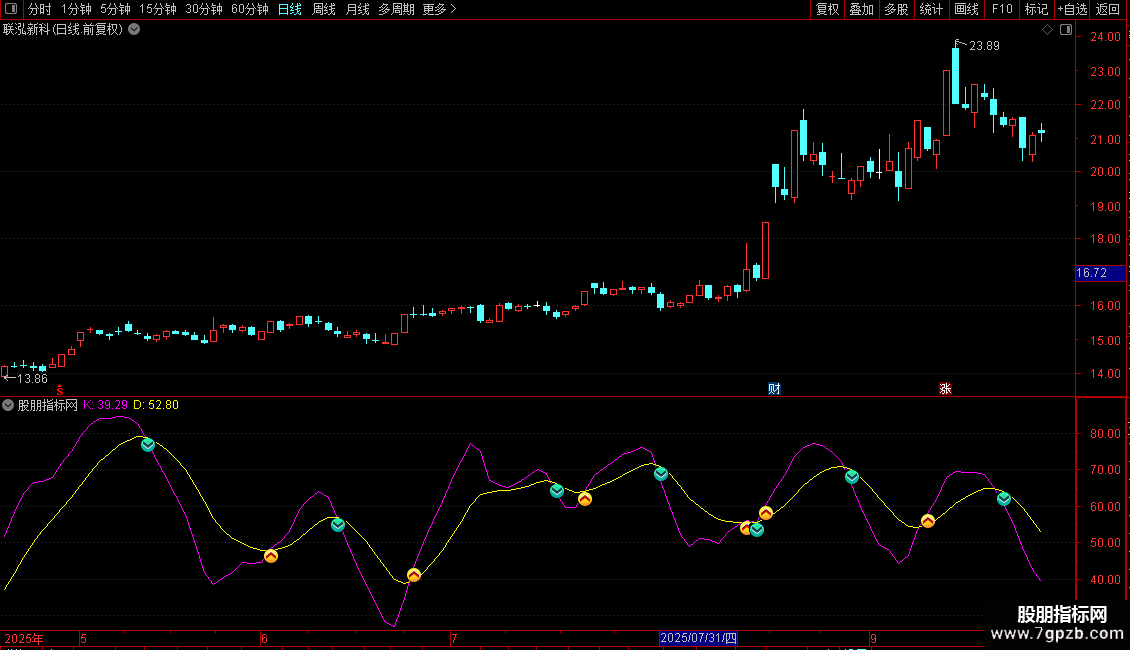This screenshot has height=650, width=1130.
Task: Toggle the side panel icon in the chart's top-right corner
Action: [x=1066, y=30]
